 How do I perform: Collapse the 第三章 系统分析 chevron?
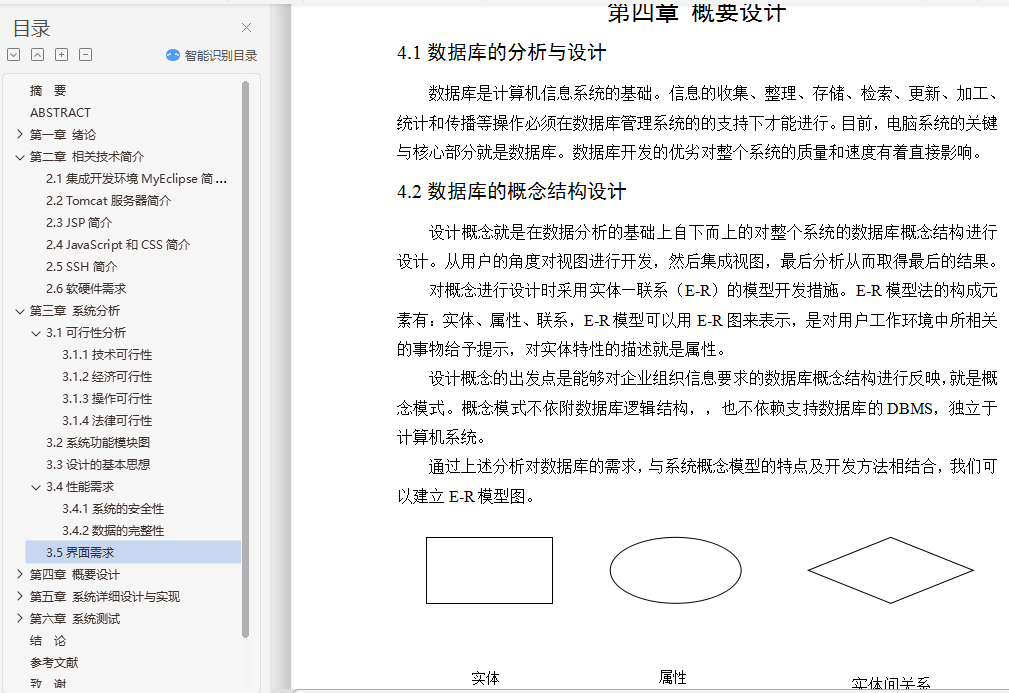[x=19, y=311]
